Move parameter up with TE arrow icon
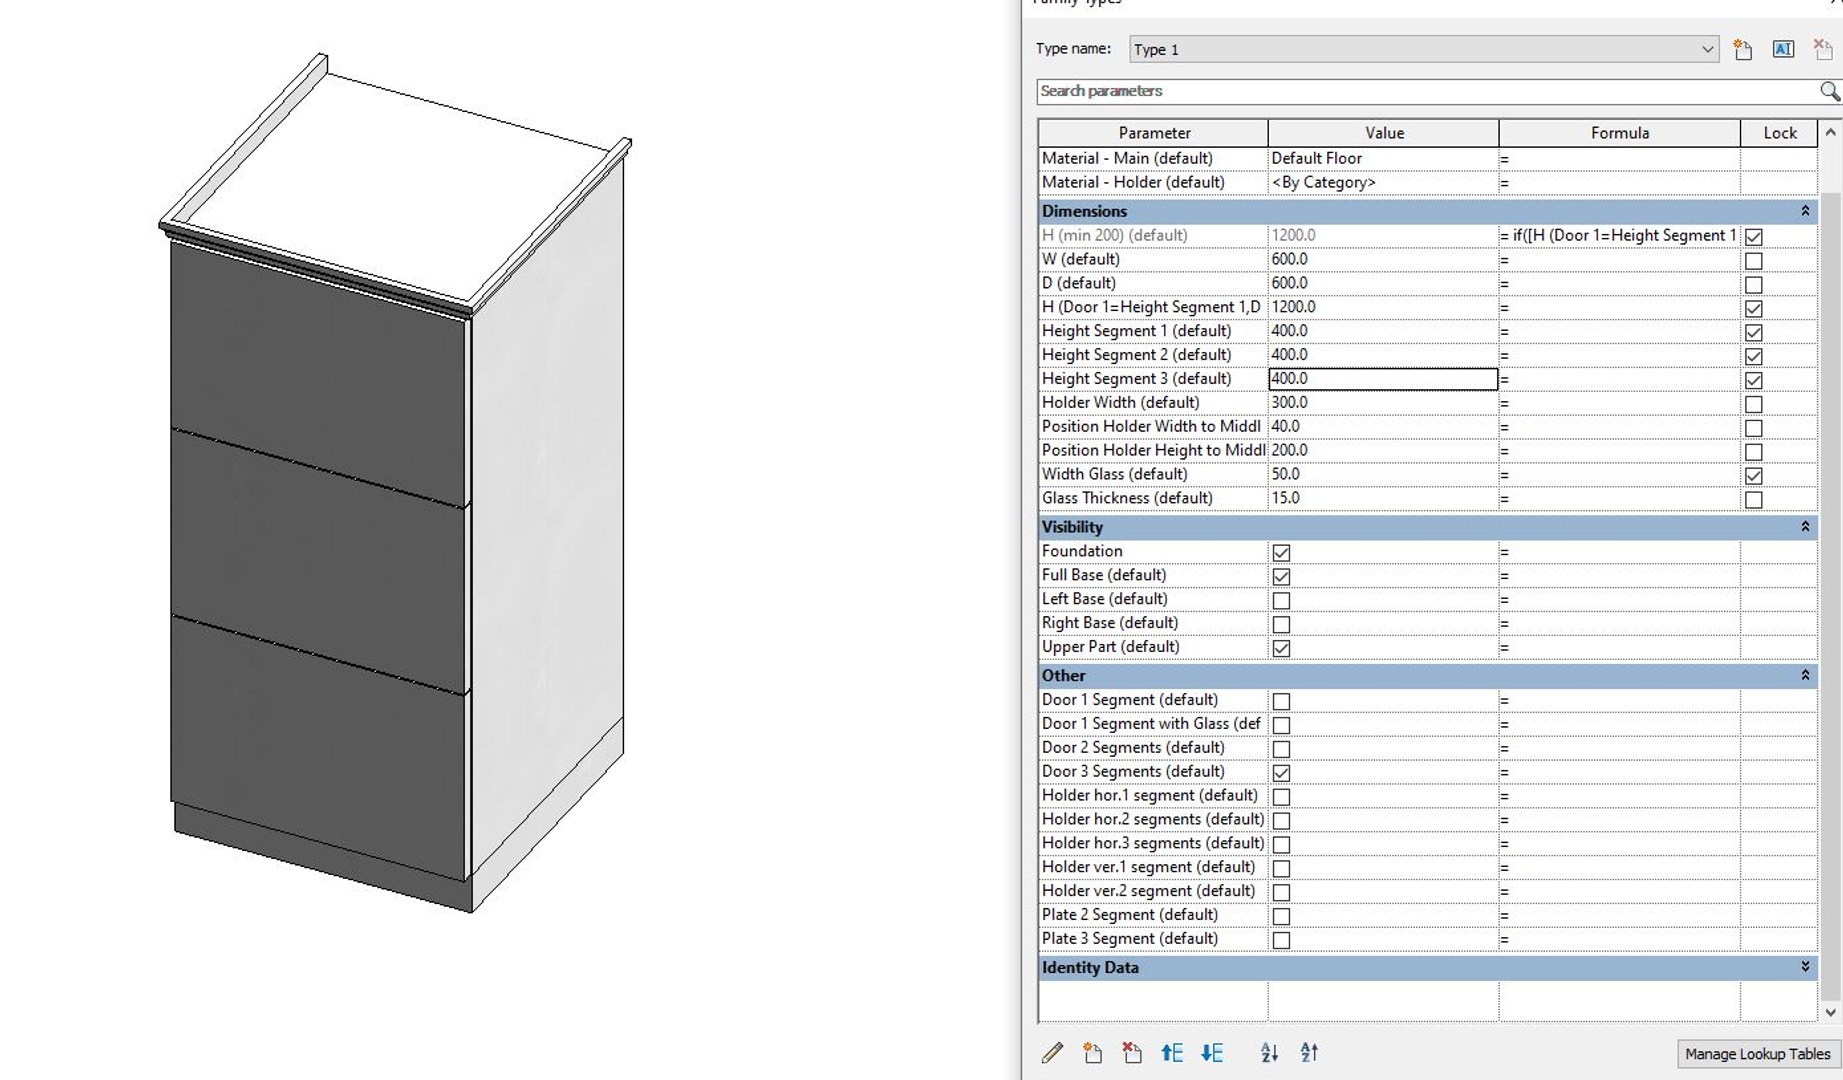Screen dimensions: 1843x1080 tap(1172, 1052)
